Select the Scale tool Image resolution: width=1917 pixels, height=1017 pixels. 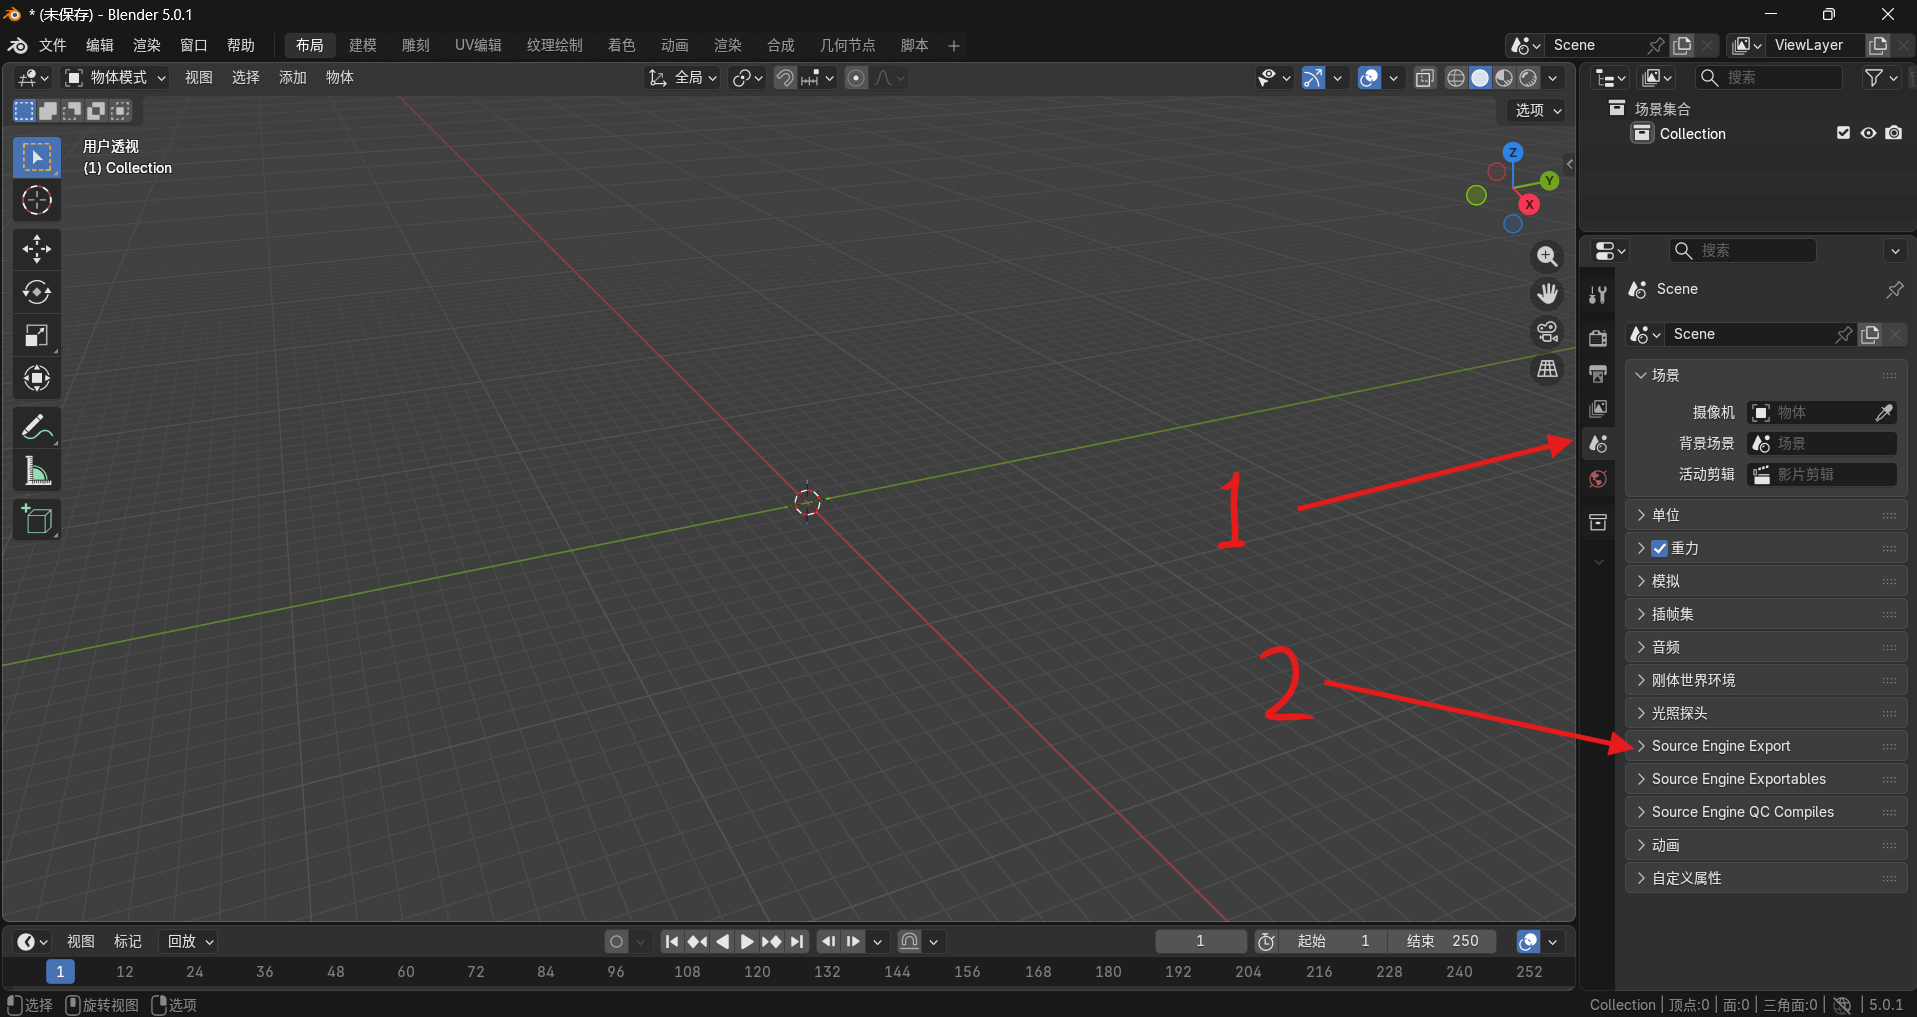tap(37, 336)
